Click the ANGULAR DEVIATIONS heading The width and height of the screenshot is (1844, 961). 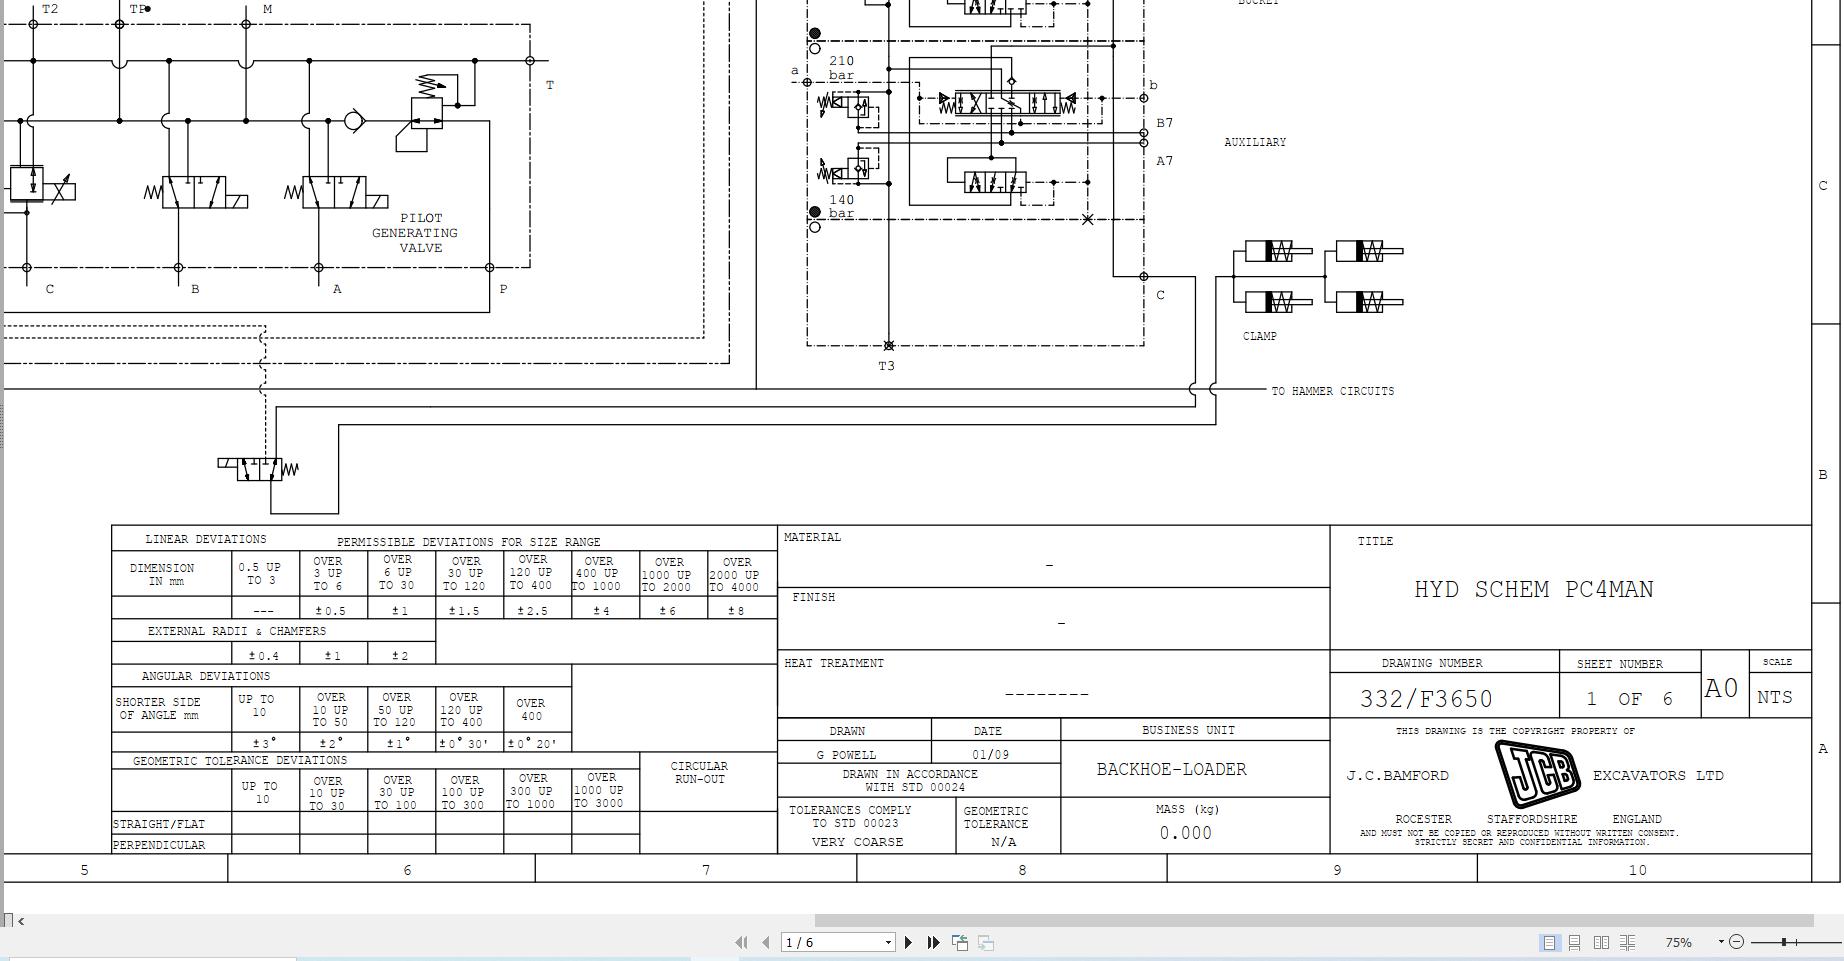206,676
